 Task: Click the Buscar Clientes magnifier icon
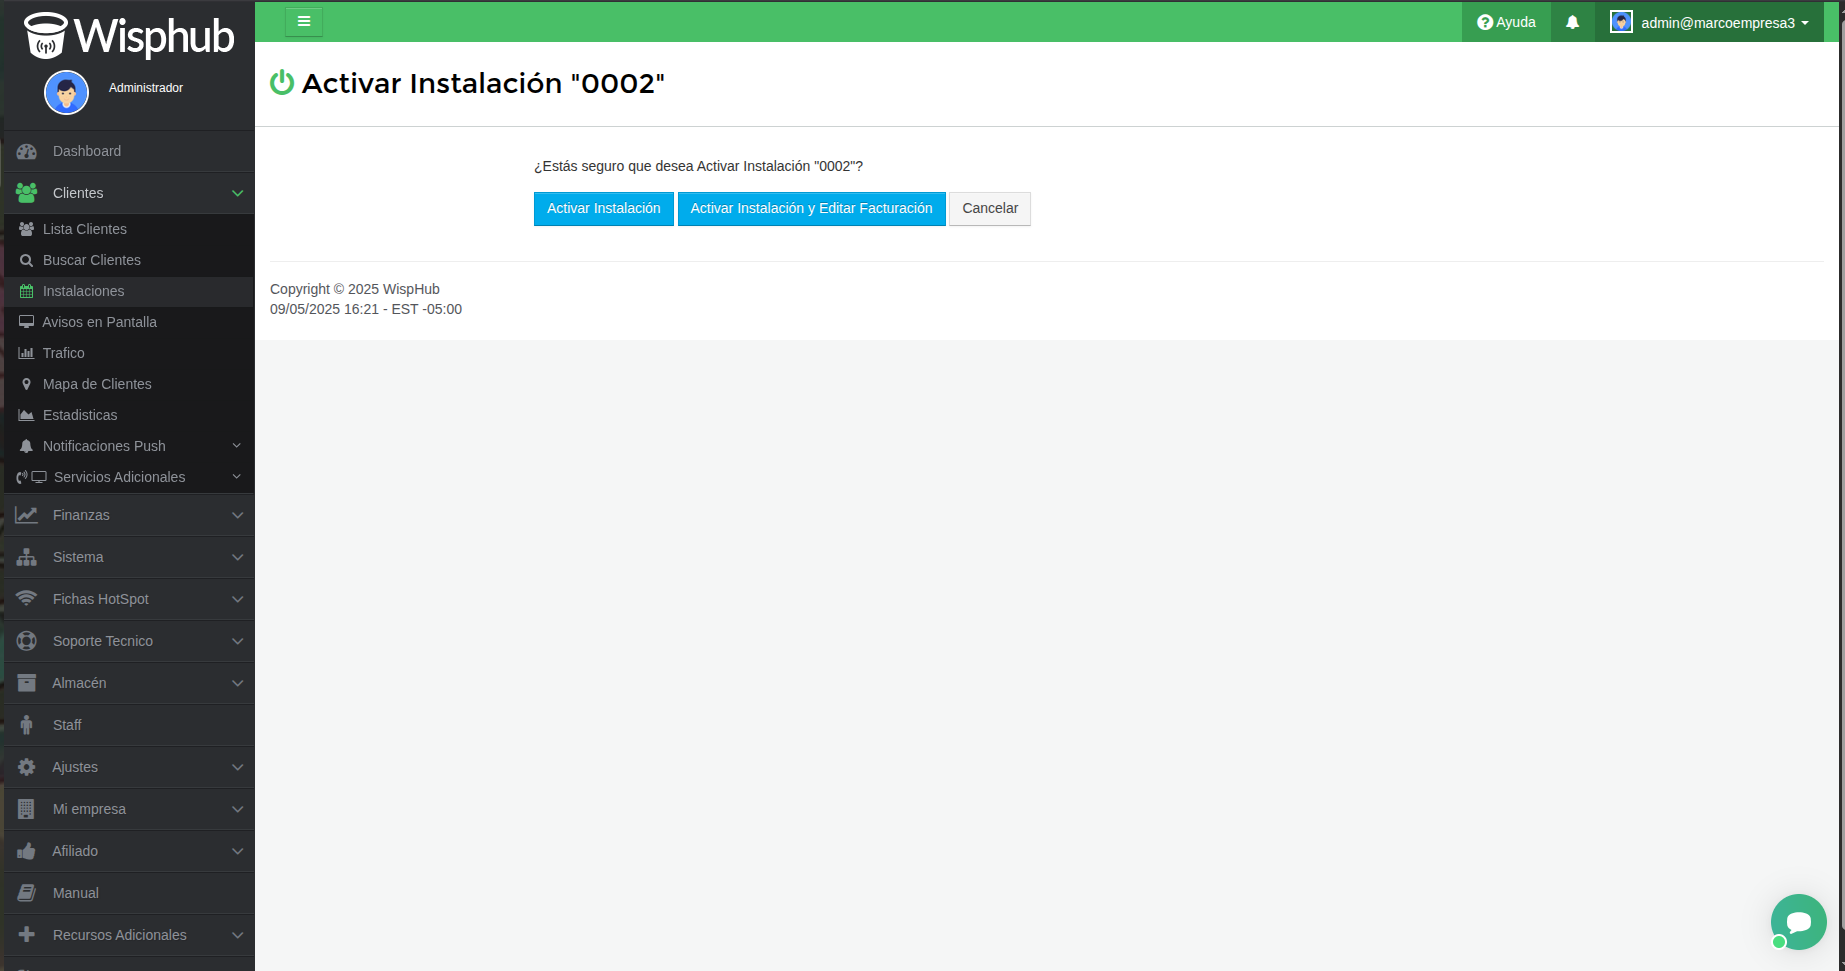pos(27,260)
